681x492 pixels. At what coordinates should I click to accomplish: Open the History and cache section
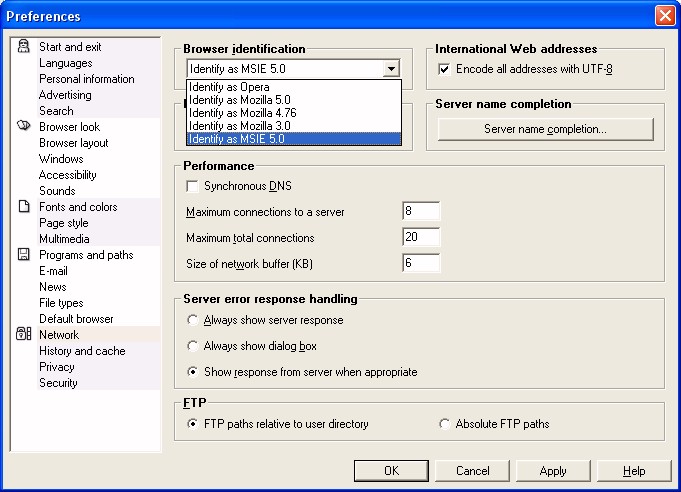[82, 351]
